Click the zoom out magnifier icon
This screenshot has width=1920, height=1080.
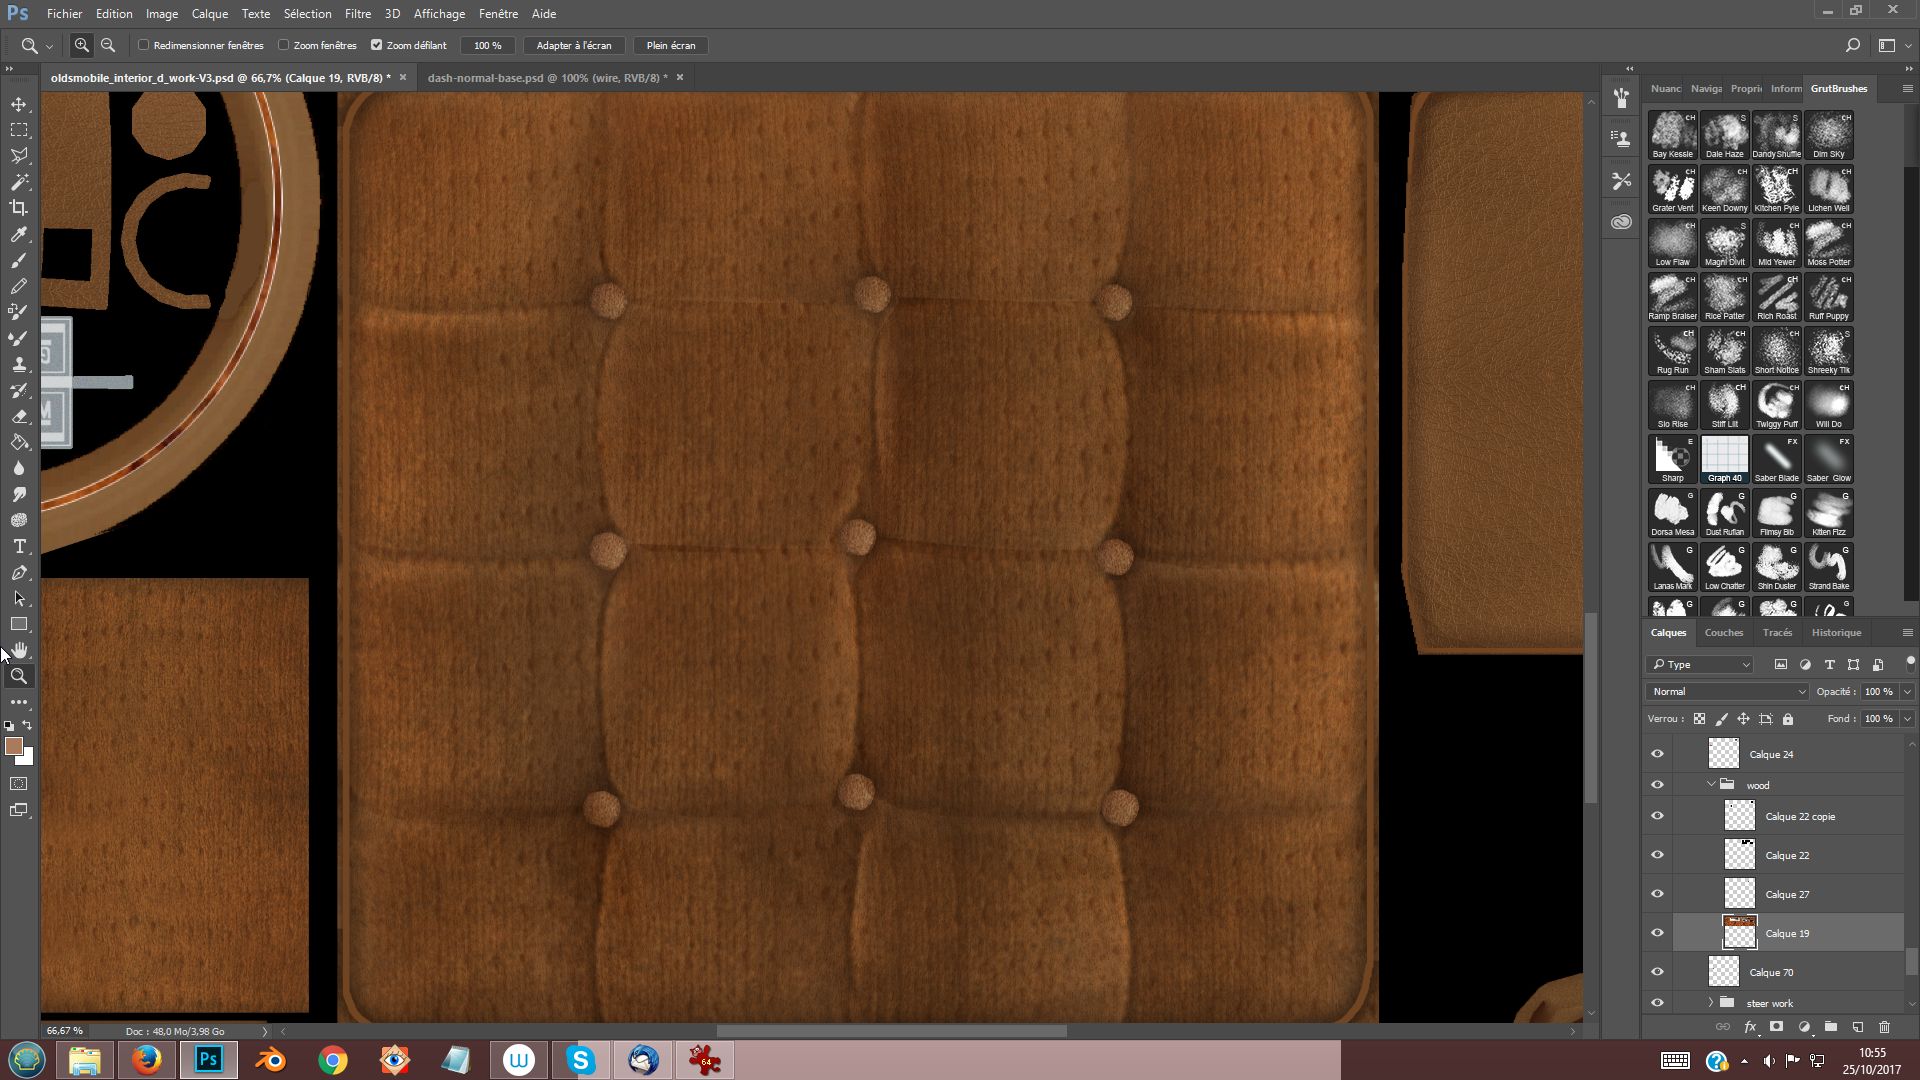coord(108,45)
